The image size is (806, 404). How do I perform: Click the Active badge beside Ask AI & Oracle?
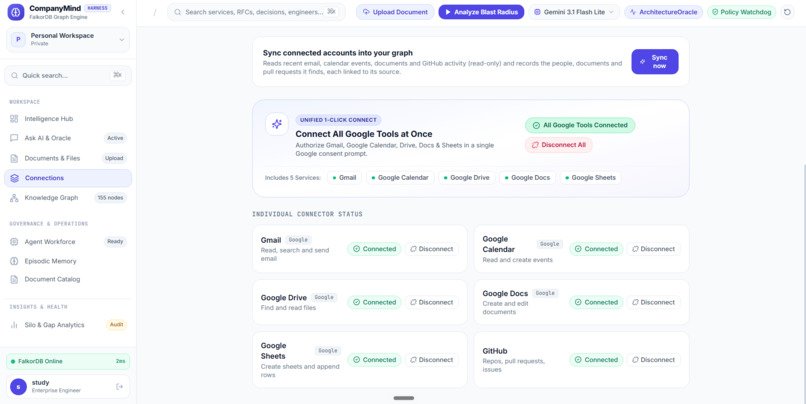coord(115,138)
